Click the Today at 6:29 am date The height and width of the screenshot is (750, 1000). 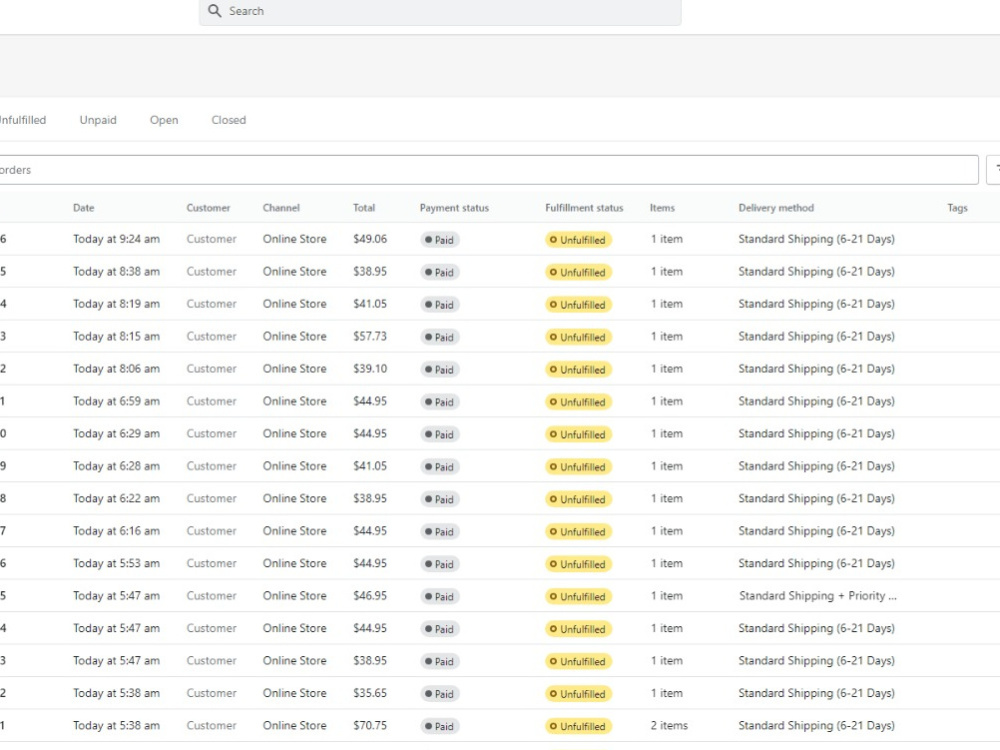pos(117,434)
